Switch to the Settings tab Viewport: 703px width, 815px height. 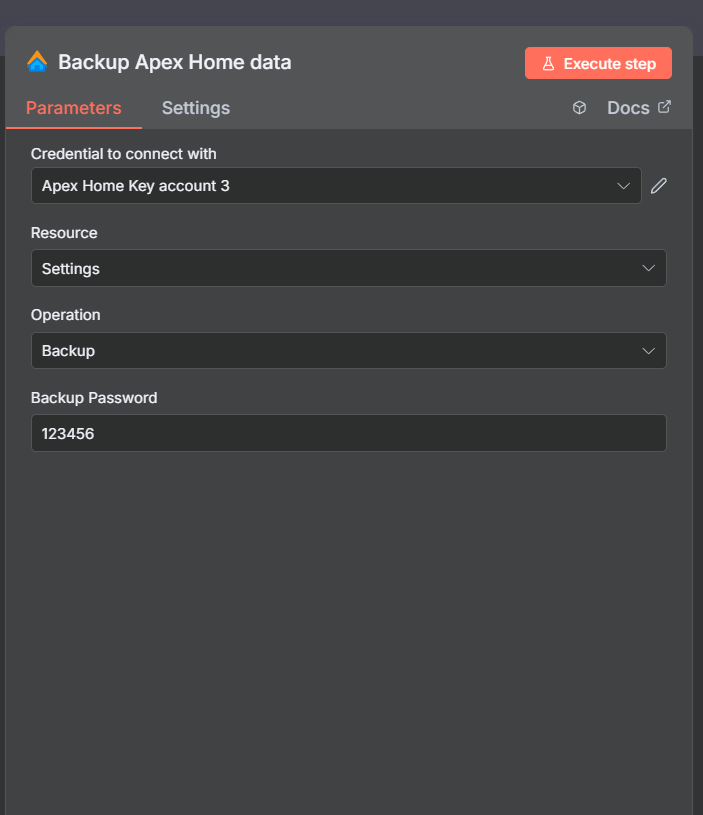tap(195, 108)
